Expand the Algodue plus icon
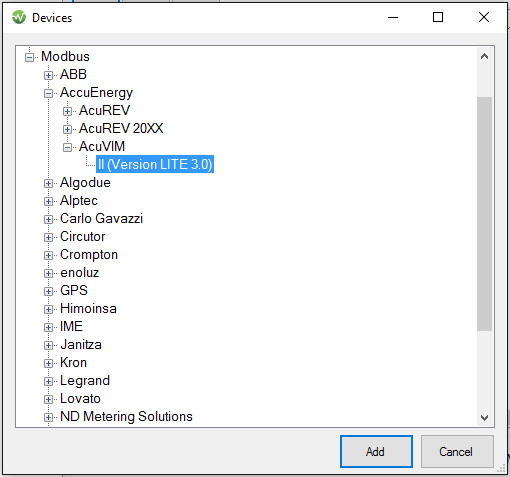Image resolution: width=510 pixels, height=477 pixels. click(x=48, y=183)
